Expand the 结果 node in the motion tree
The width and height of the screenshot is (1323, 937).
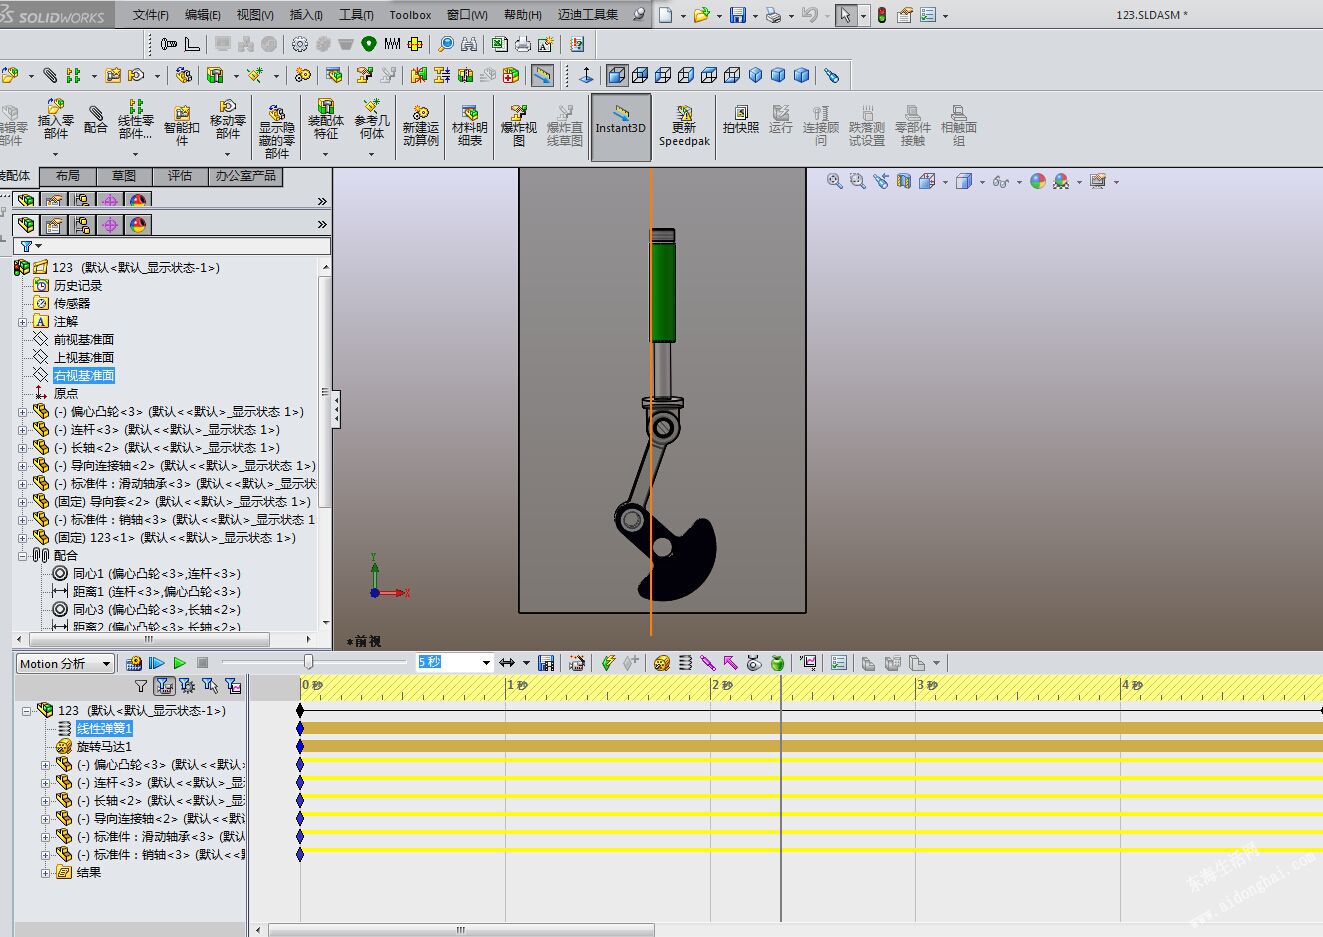coord(45,873)
